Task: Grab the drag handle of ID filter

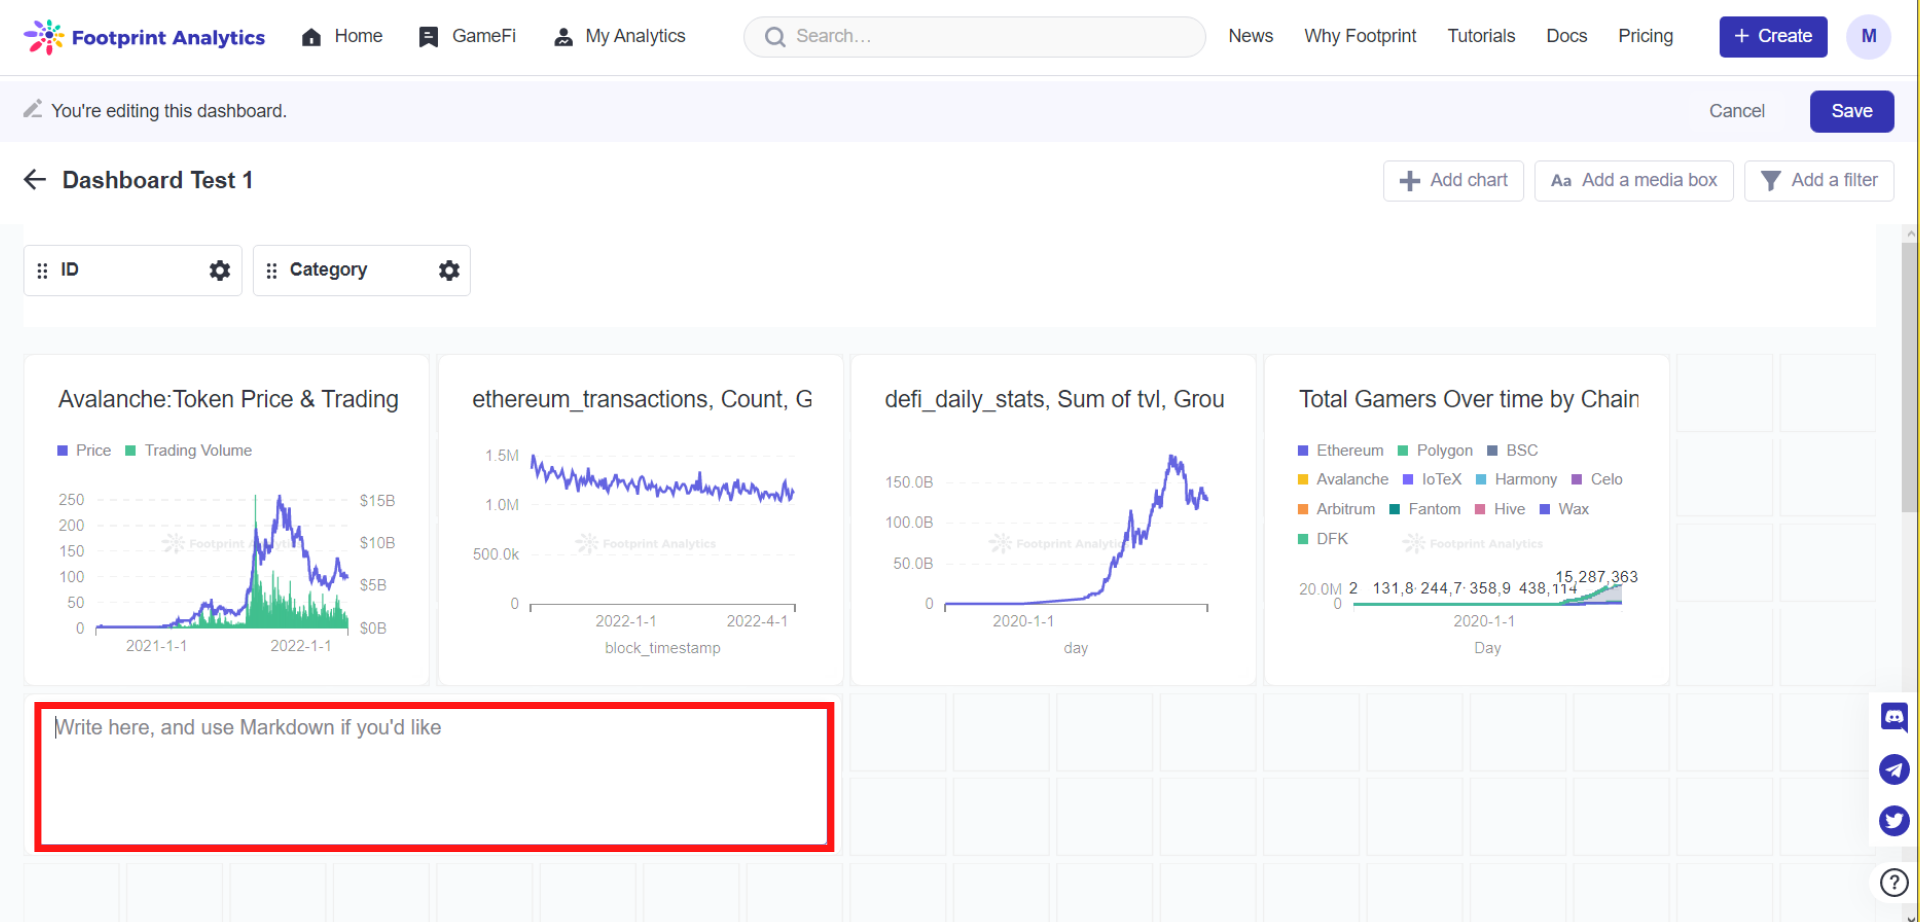Action: [42, 271]
